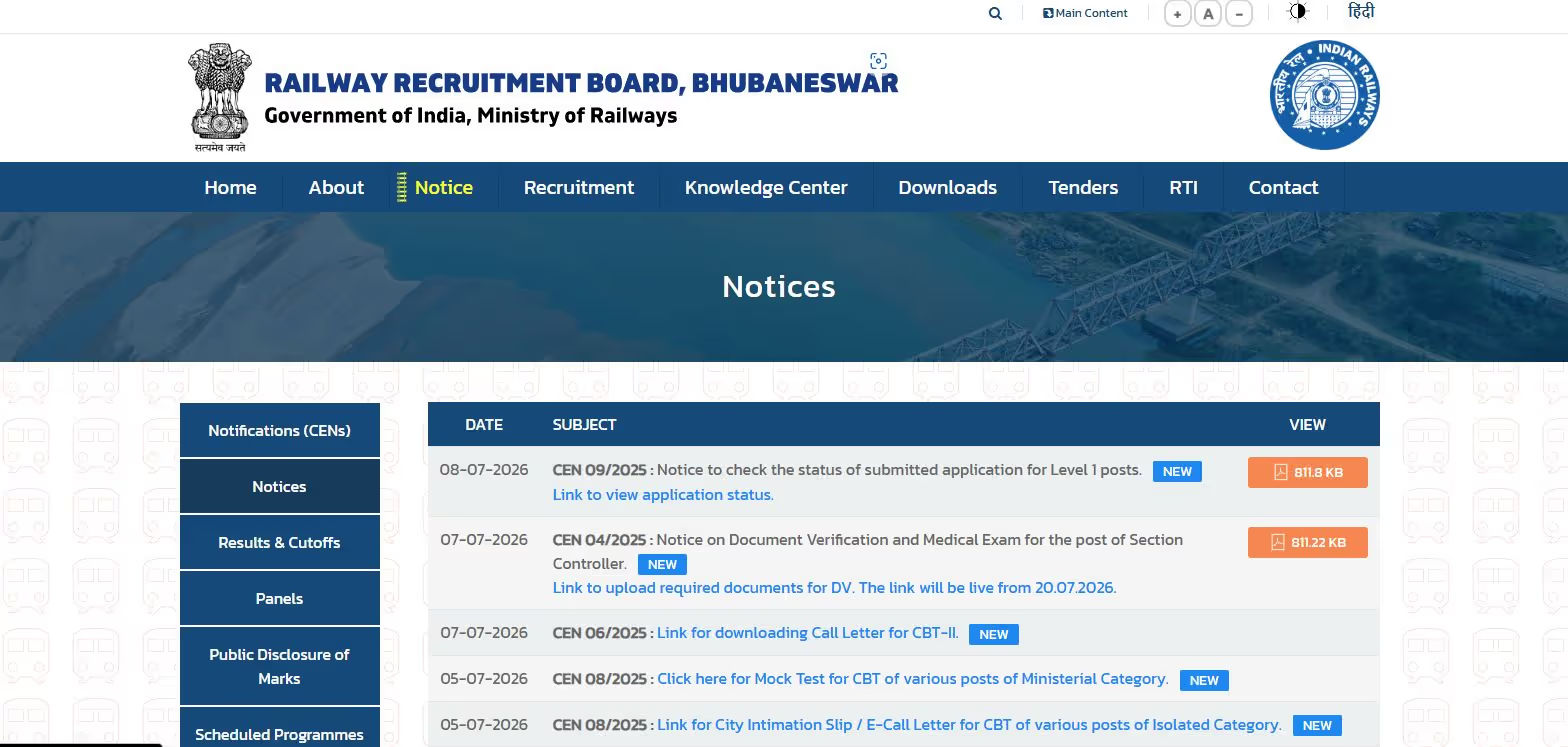Open Notifications (CENs) sidebar tab
1568x747 pixels.
[x=280, y=430]
